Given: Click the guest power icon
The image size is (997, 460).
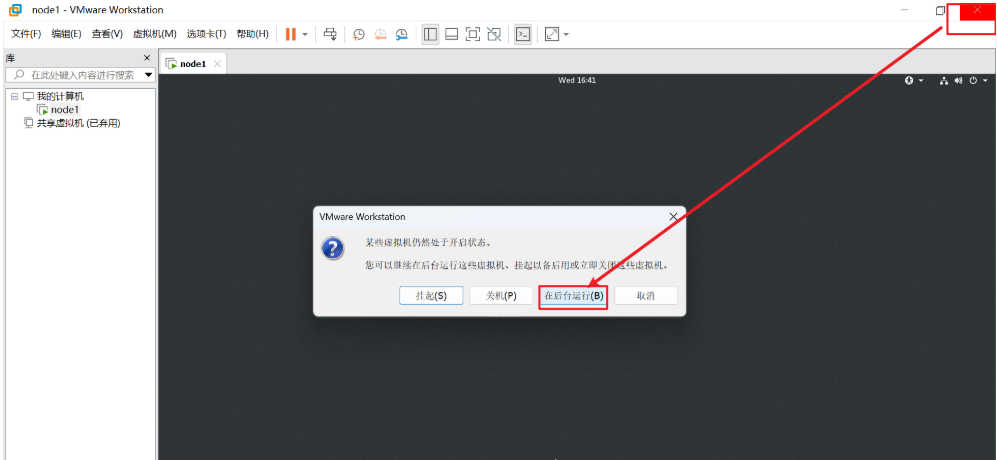Looking at the screenshot, I should tap(973, 80).
